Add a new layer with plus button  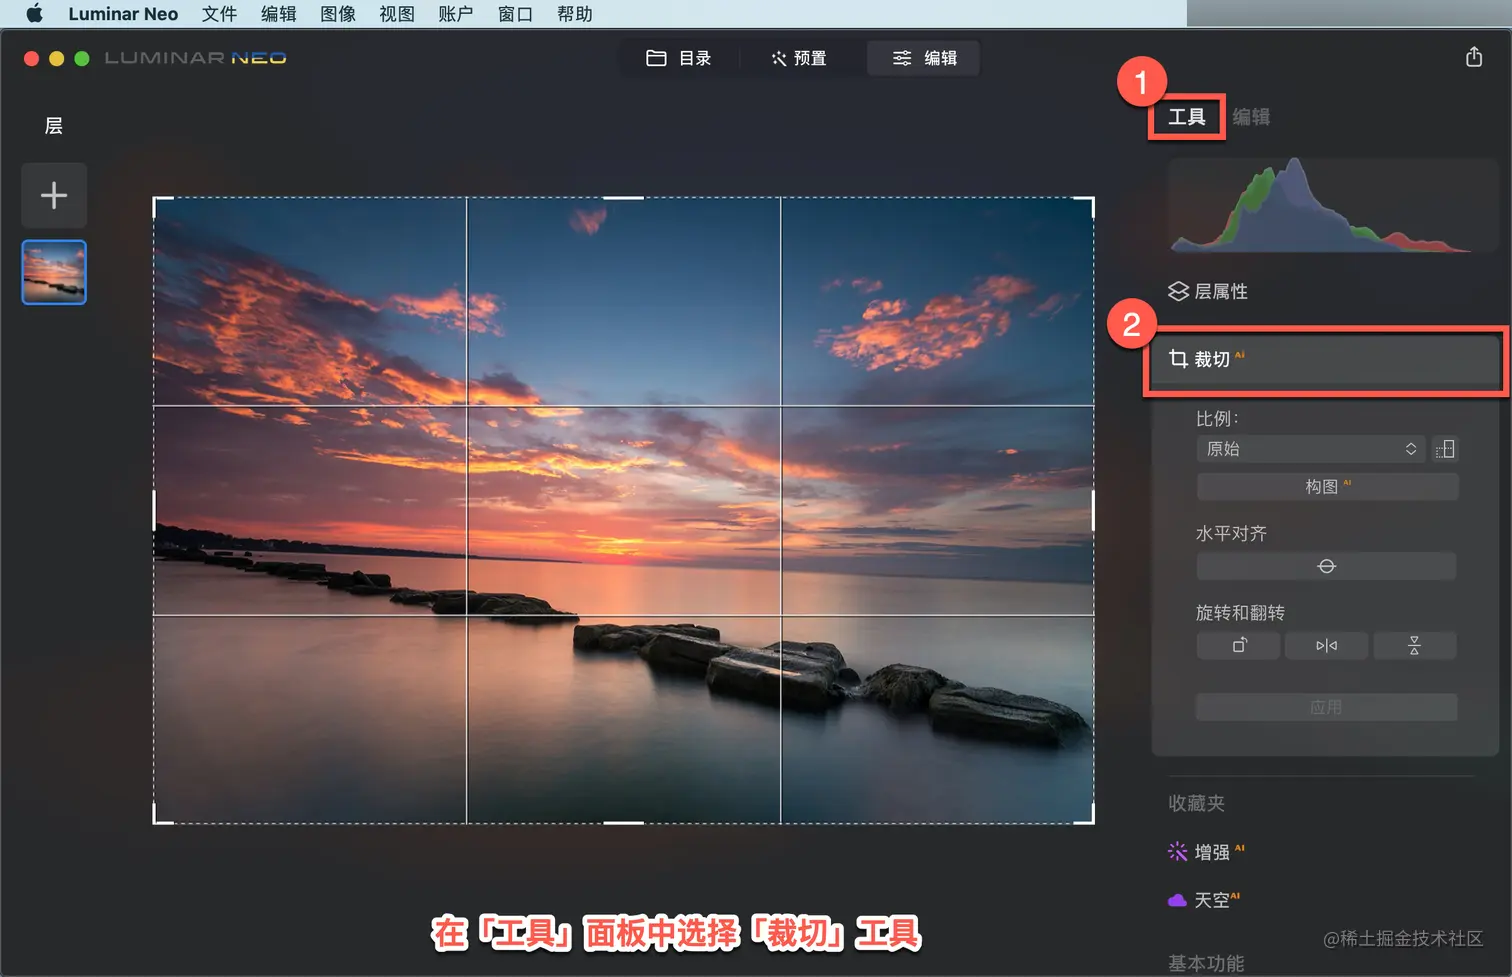pos(54,195)
